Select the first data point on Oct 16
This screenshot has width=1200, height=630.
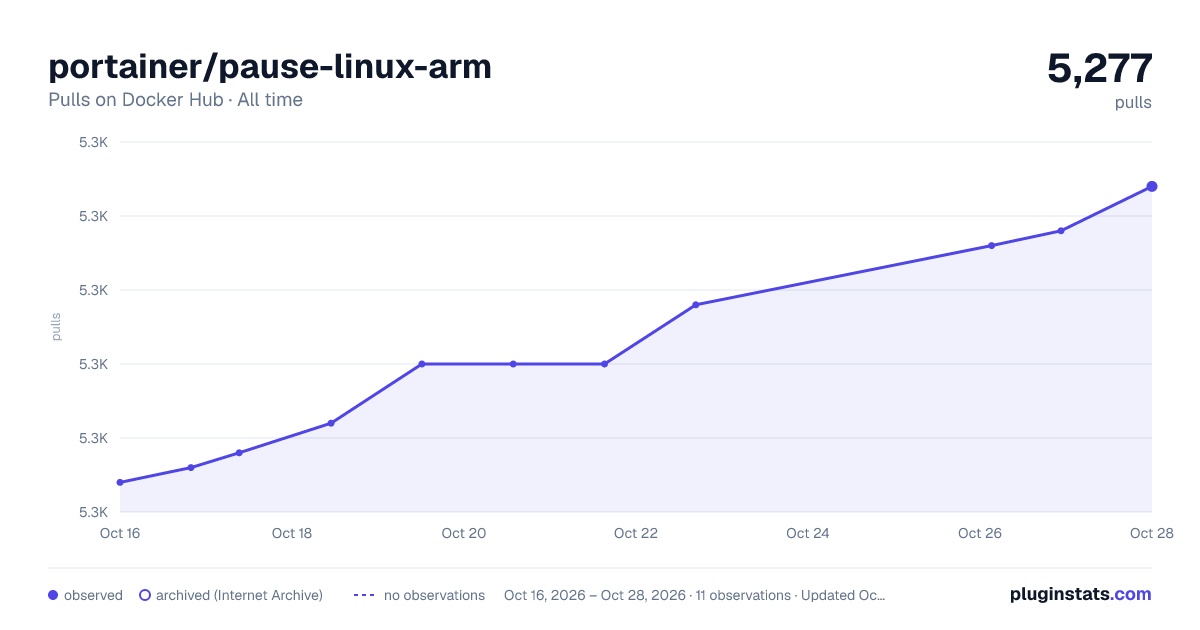point(120,482)
